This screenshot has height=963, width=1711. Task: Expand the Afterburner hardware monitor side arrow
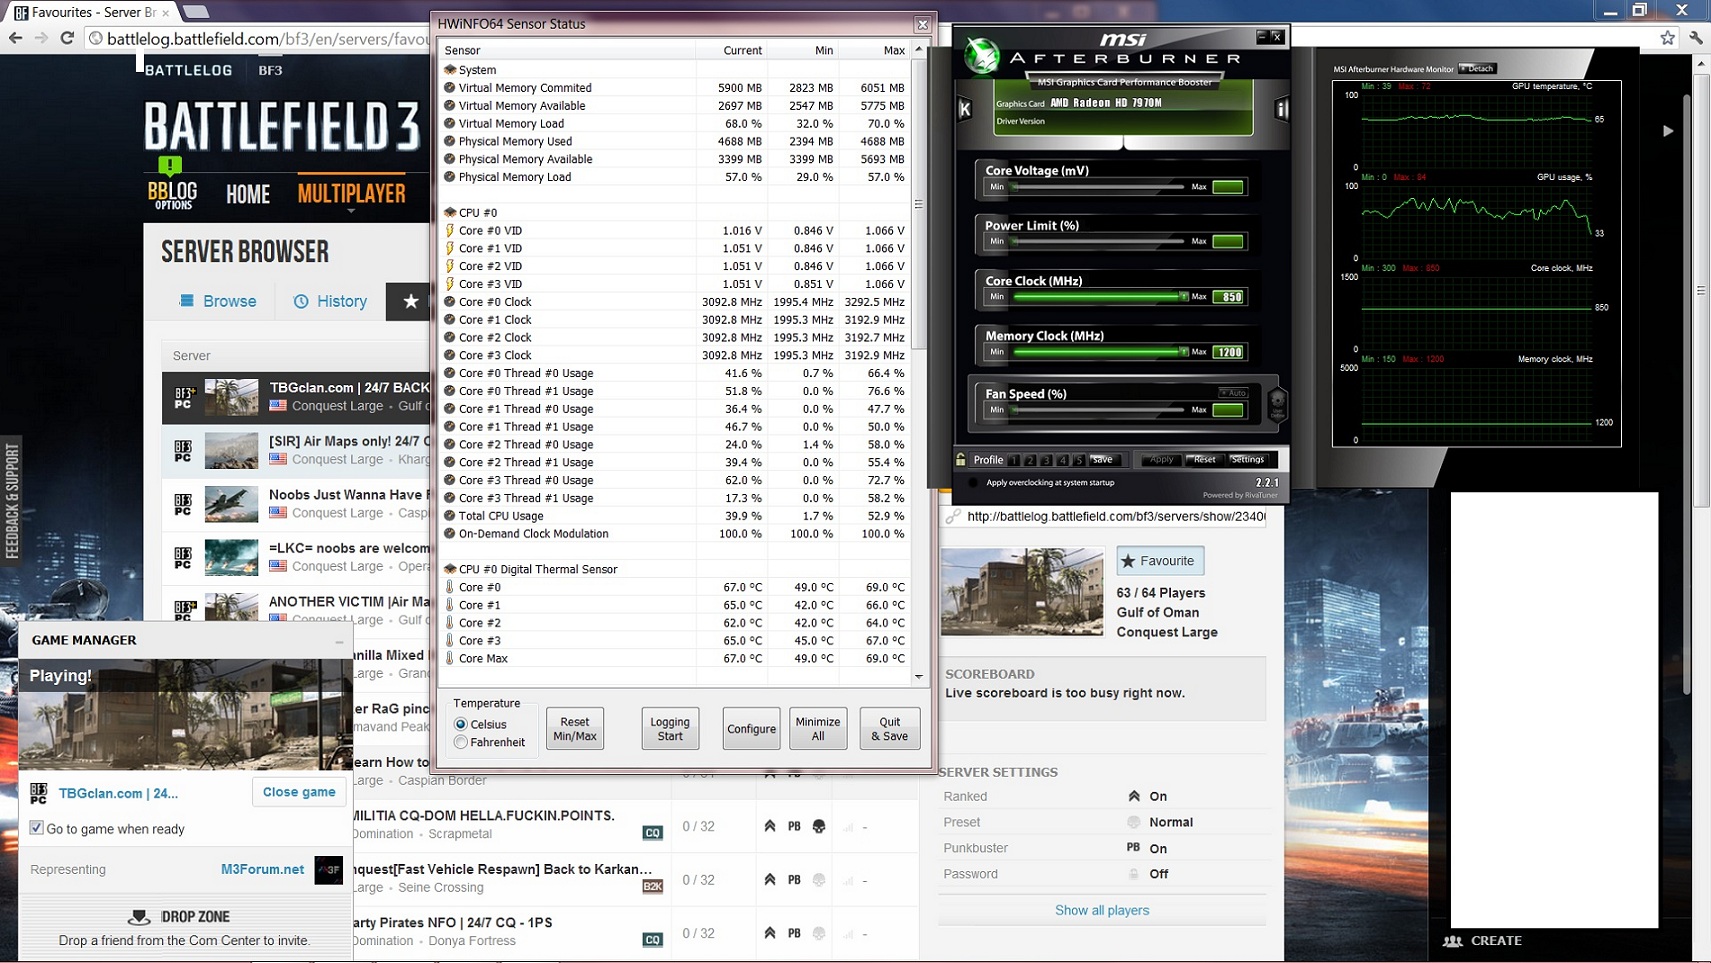click(x=1667, y=131)
